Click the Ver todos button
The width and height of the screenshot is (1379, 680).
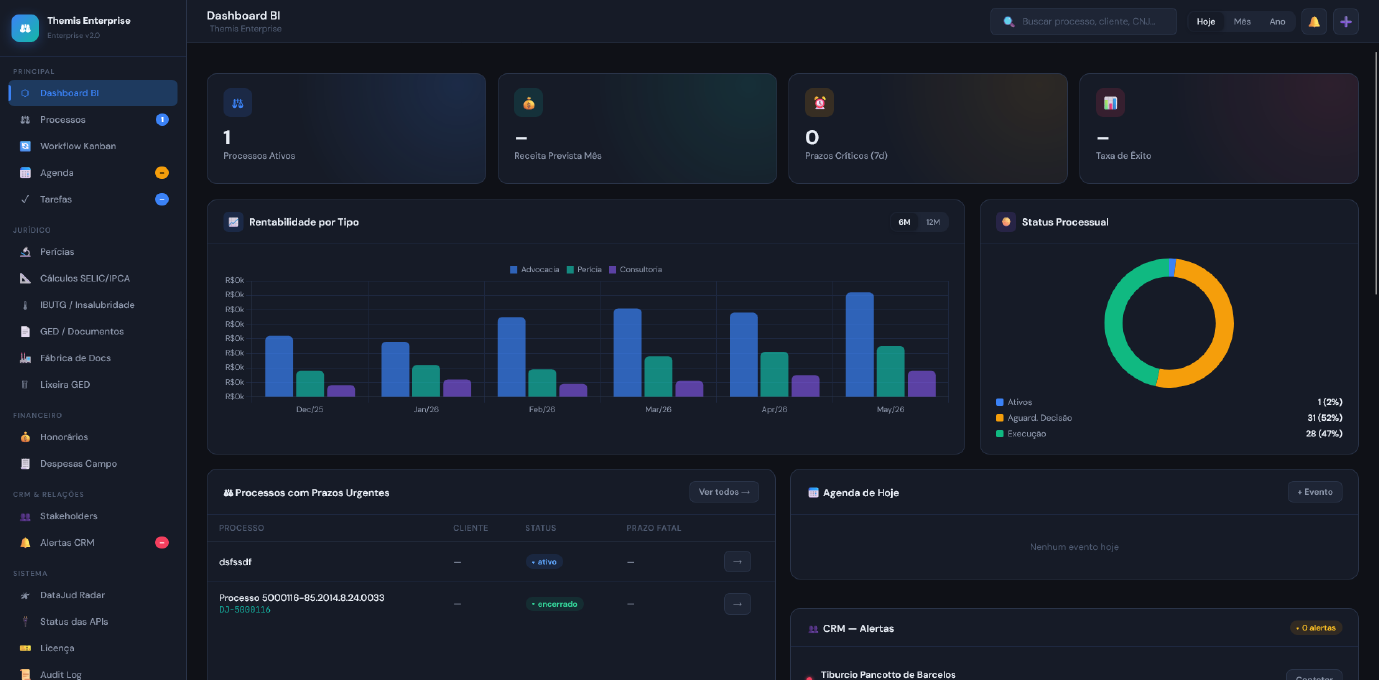coord(724,492)
